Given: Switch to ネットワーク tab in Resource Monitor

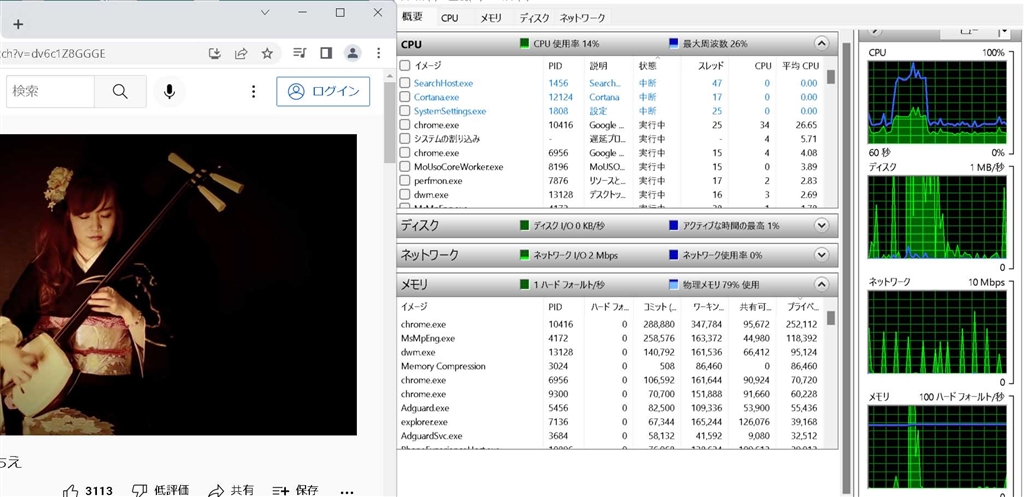Looking at the screenshot, I should tap(583, 18).
